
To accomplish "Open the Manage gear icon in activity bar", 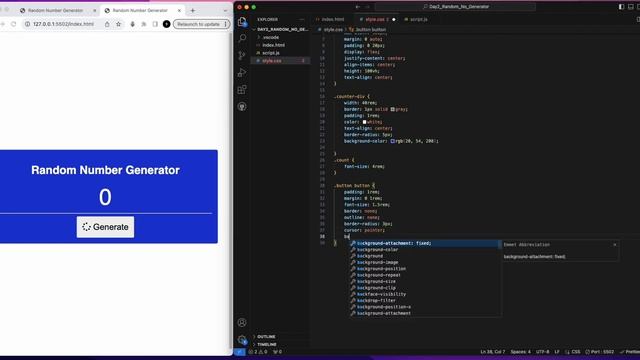I will pos(242,339).
